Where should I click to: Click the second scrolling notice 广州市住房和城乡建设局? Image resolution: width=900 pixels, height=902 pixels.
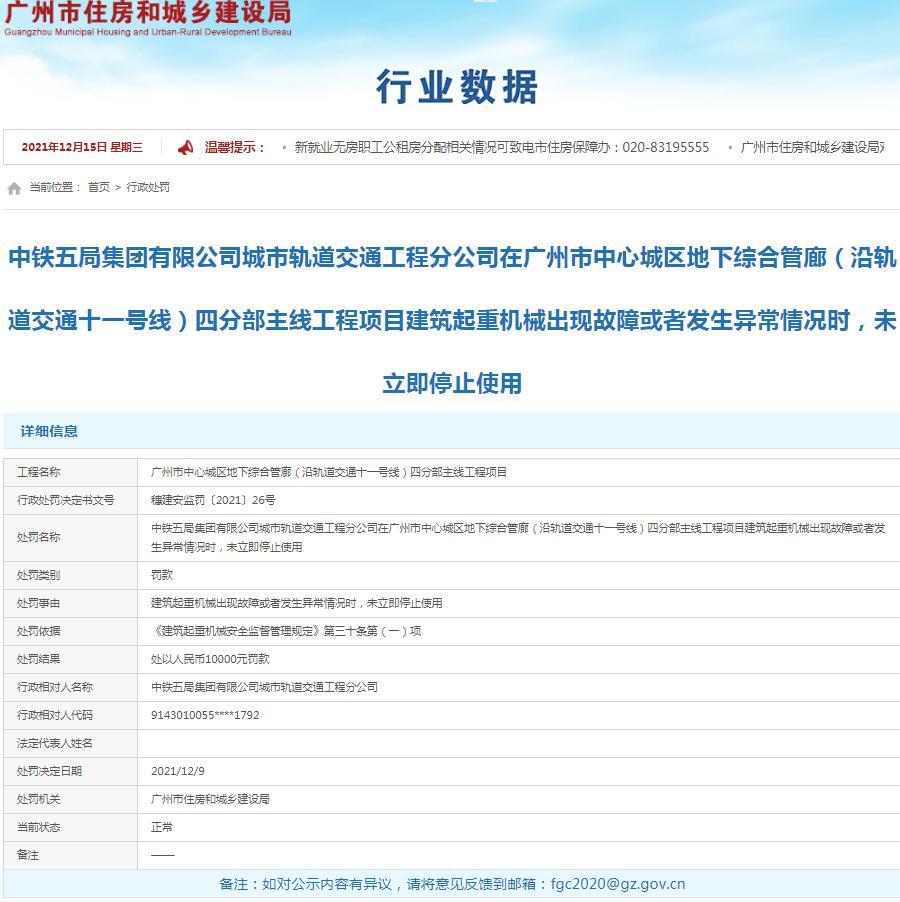coord(812,147)
